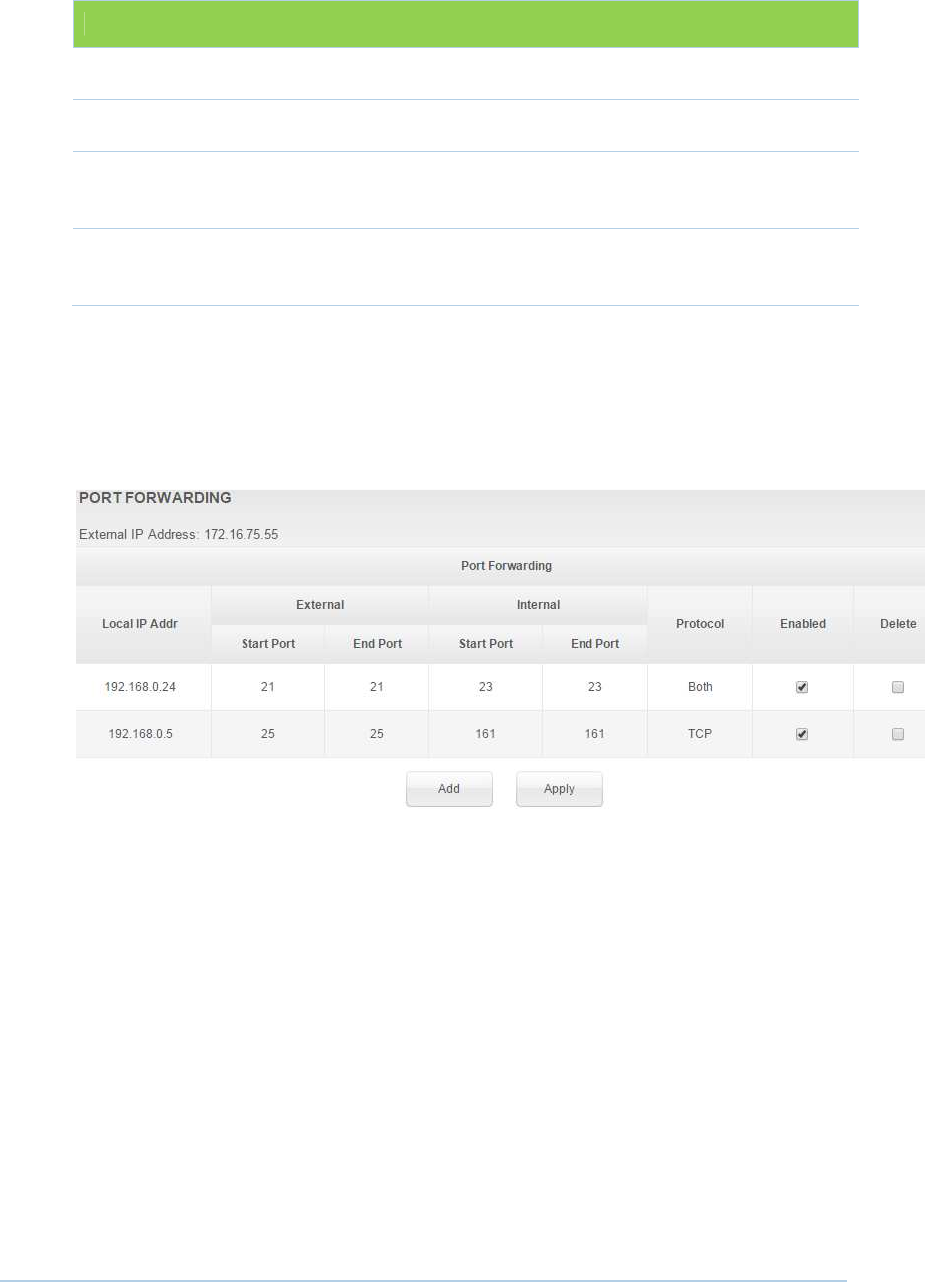Image resolution: width=925 pixels, height=1282 pixels.
Task: Click the TCP protocol cell
Action: tap(700, 734)
